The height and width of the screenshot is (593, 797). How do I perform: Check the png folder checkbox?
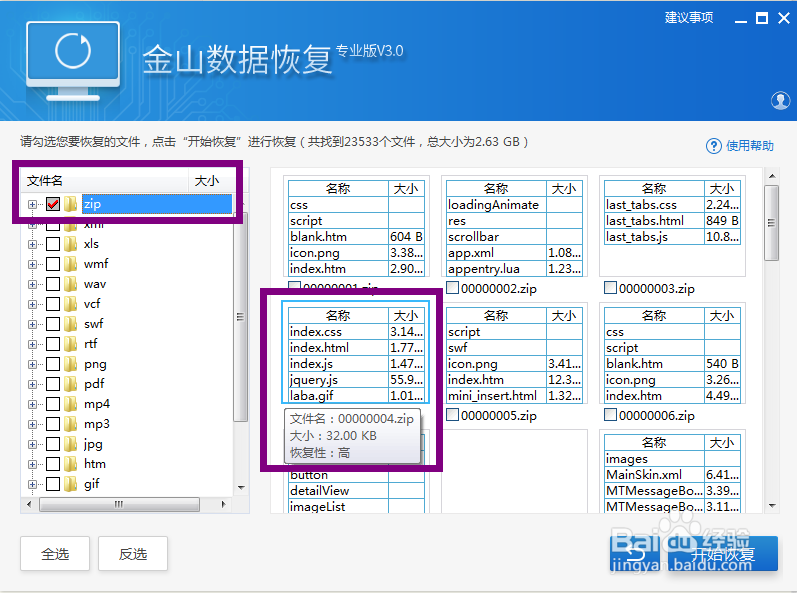point(53,364)
